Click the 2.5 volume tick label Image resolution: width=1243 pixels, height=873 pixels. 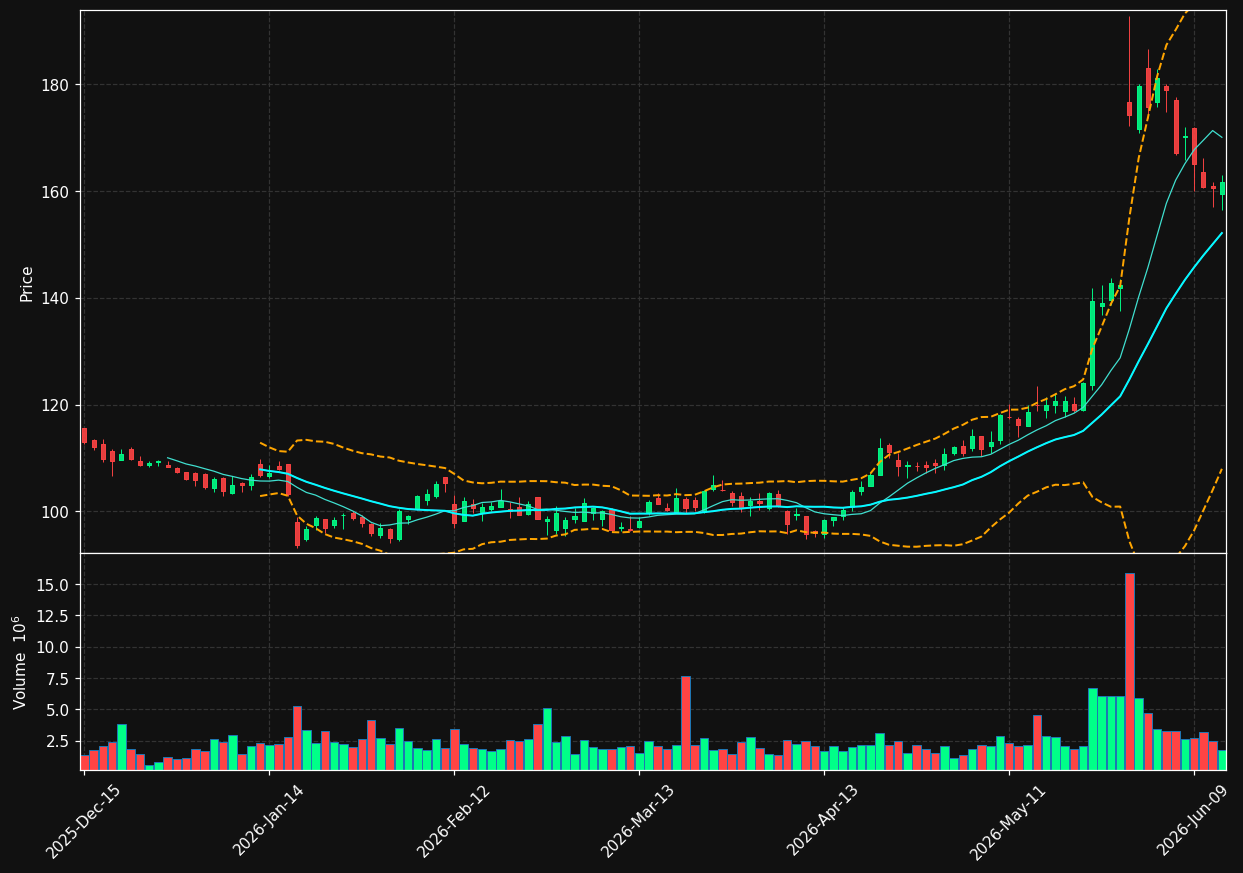point(58,742)
